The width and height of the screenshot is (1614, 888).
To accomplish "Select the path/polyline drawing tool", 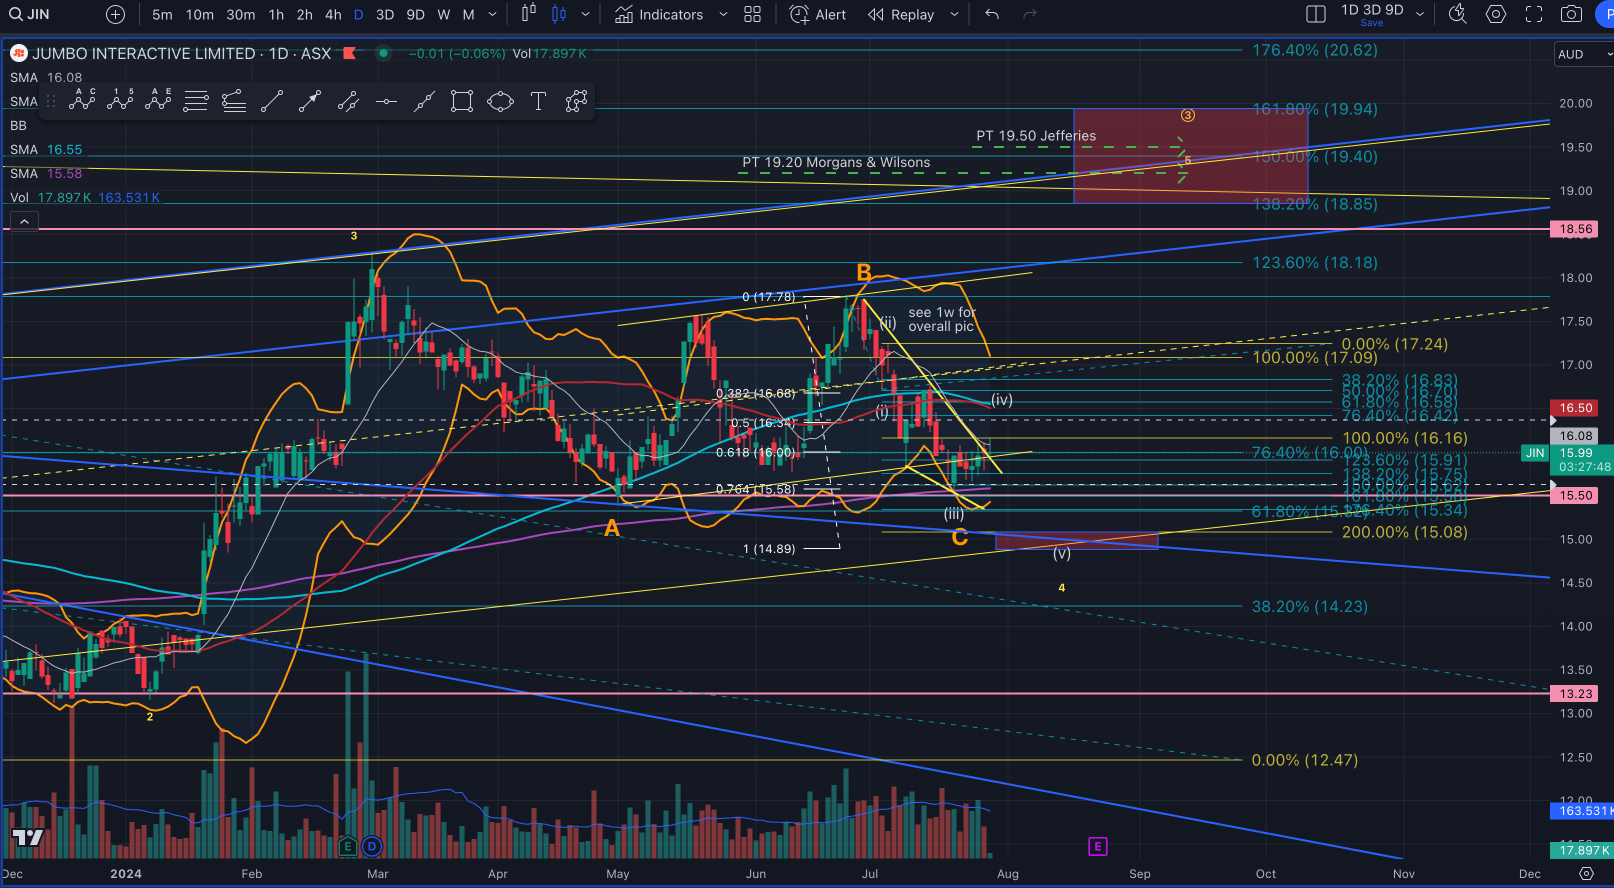I will pyautogui.click(x=576, y=100).
